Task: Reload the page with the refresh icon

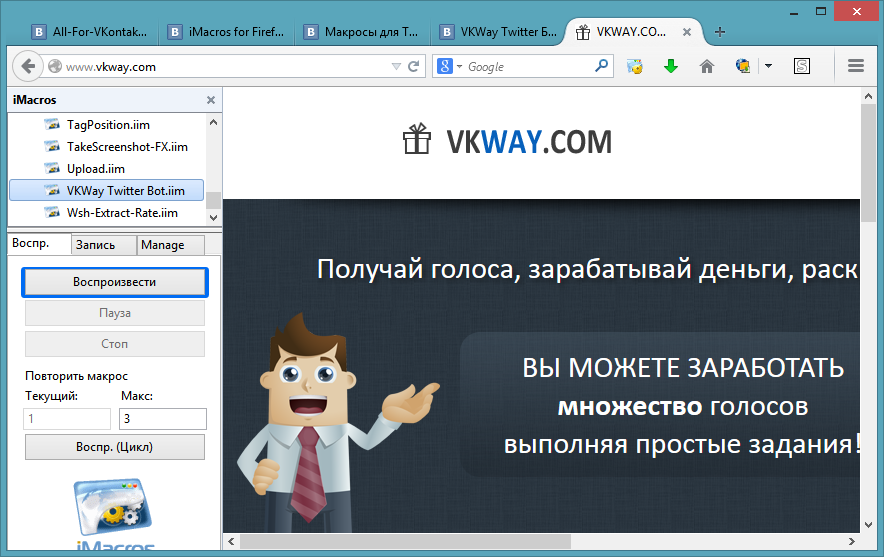Action: pos(413,67)
